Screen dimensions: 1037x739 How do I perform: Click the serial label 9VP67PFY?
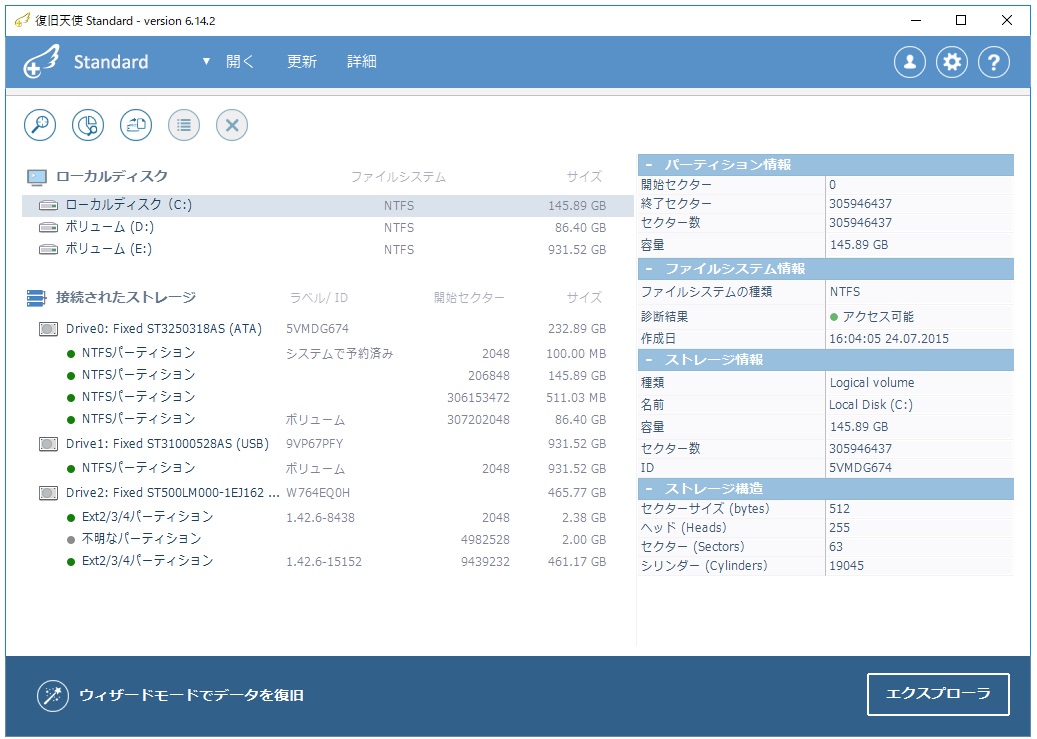click(x=315, y=444)
